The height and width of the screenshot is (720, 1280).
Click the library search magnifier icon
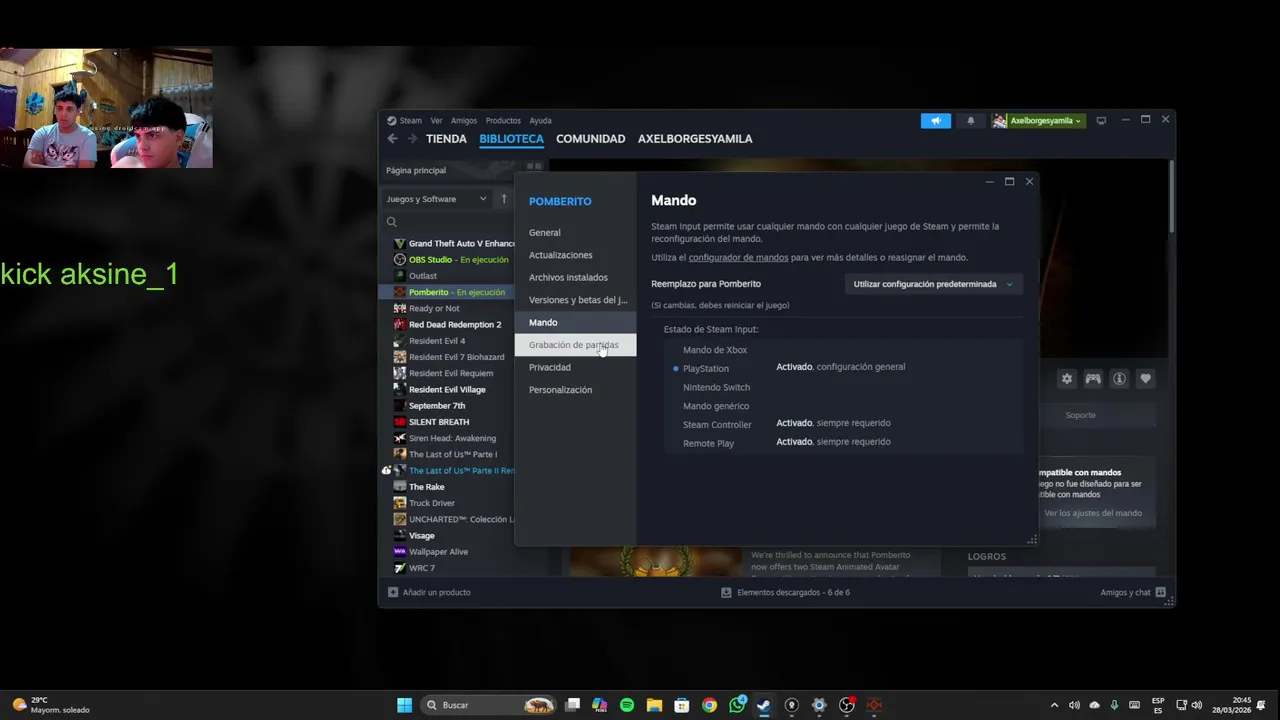(392, 222)
